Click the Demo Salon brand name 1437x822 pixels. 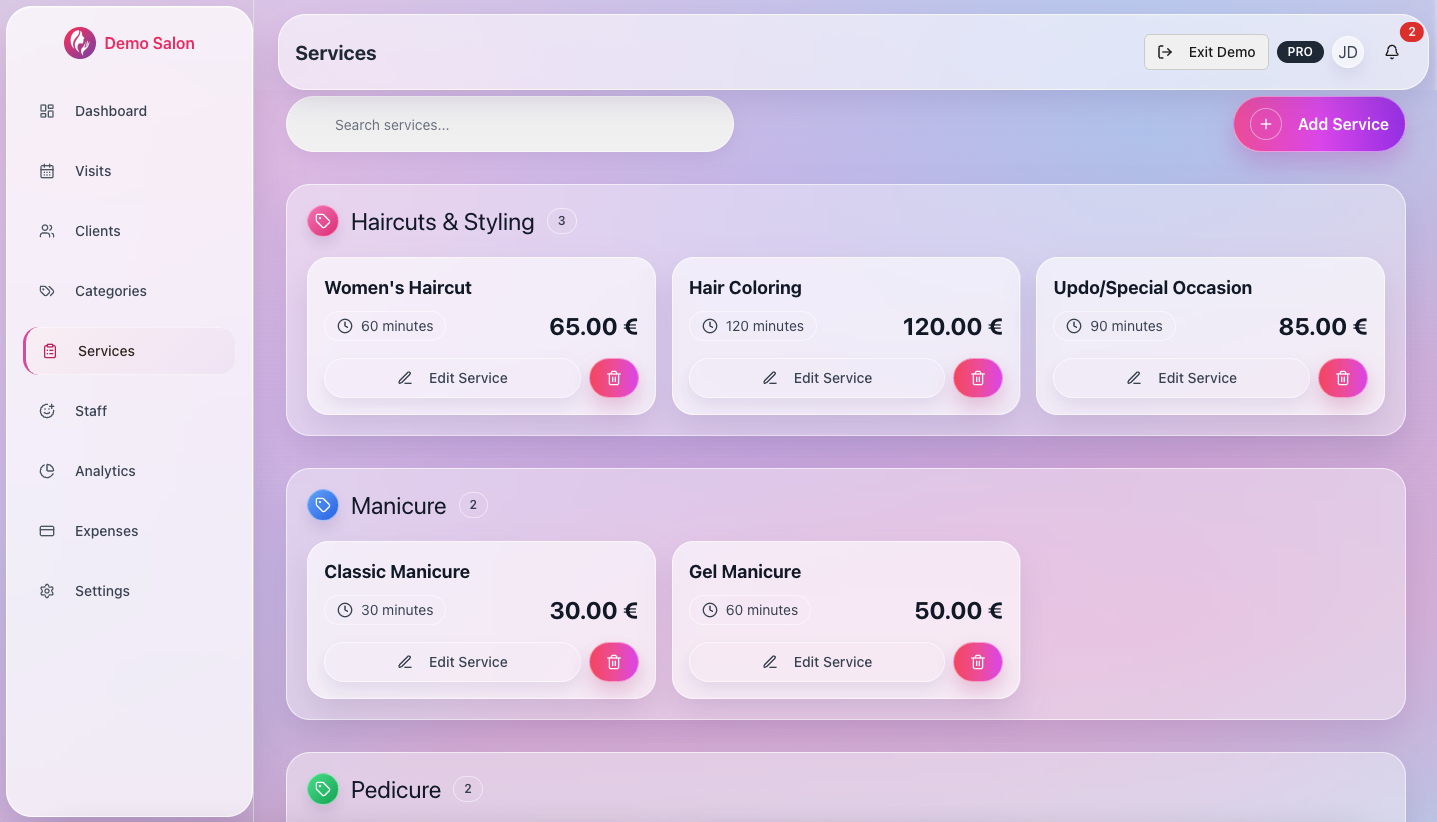tap(150, 43)
